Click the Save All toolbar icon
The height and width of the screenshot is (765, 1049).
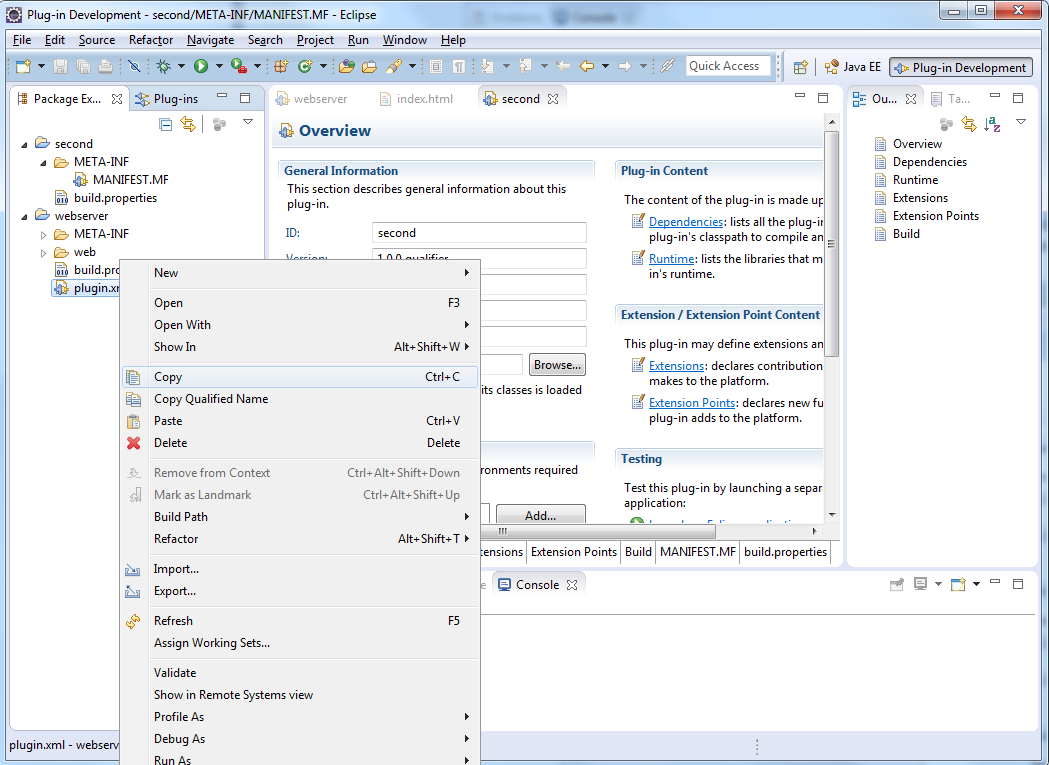click(83, 66)
